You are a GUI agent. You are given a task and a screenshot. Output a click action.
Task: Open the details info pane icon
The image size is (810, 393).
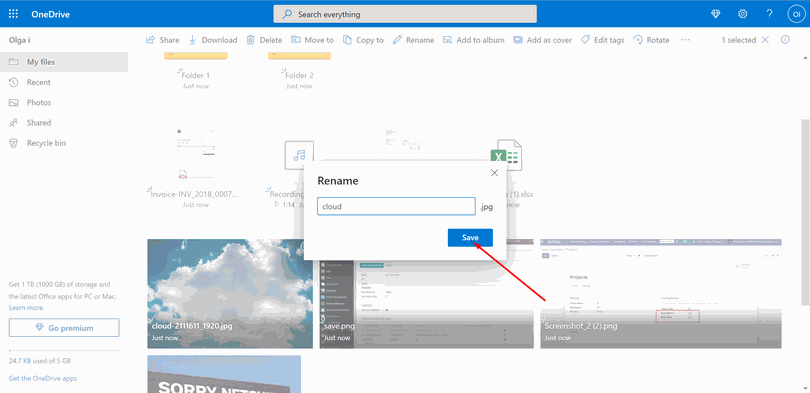[x=785, y=40]
